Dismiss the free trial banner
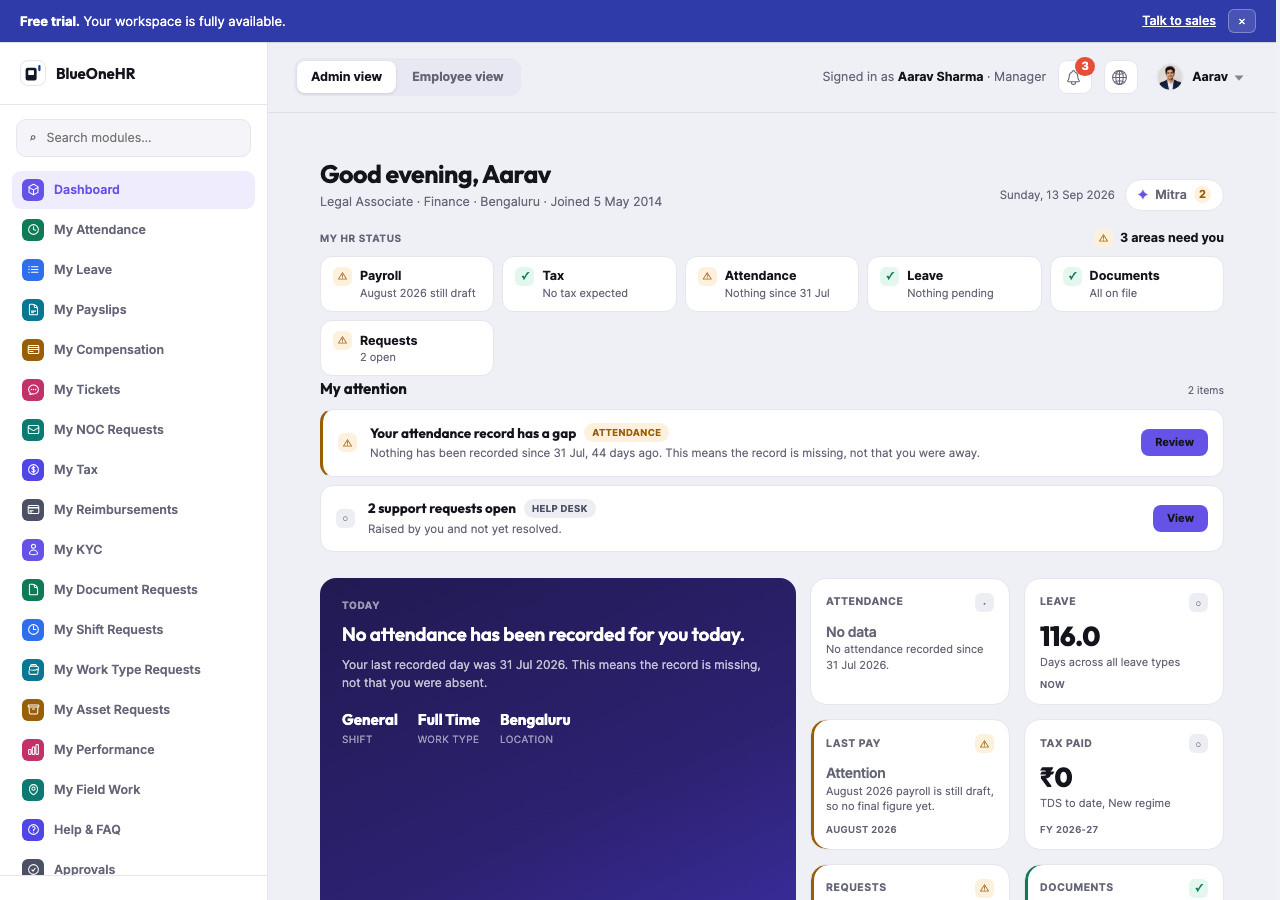Screen dimensions: 1280x900 (1241, 21)
